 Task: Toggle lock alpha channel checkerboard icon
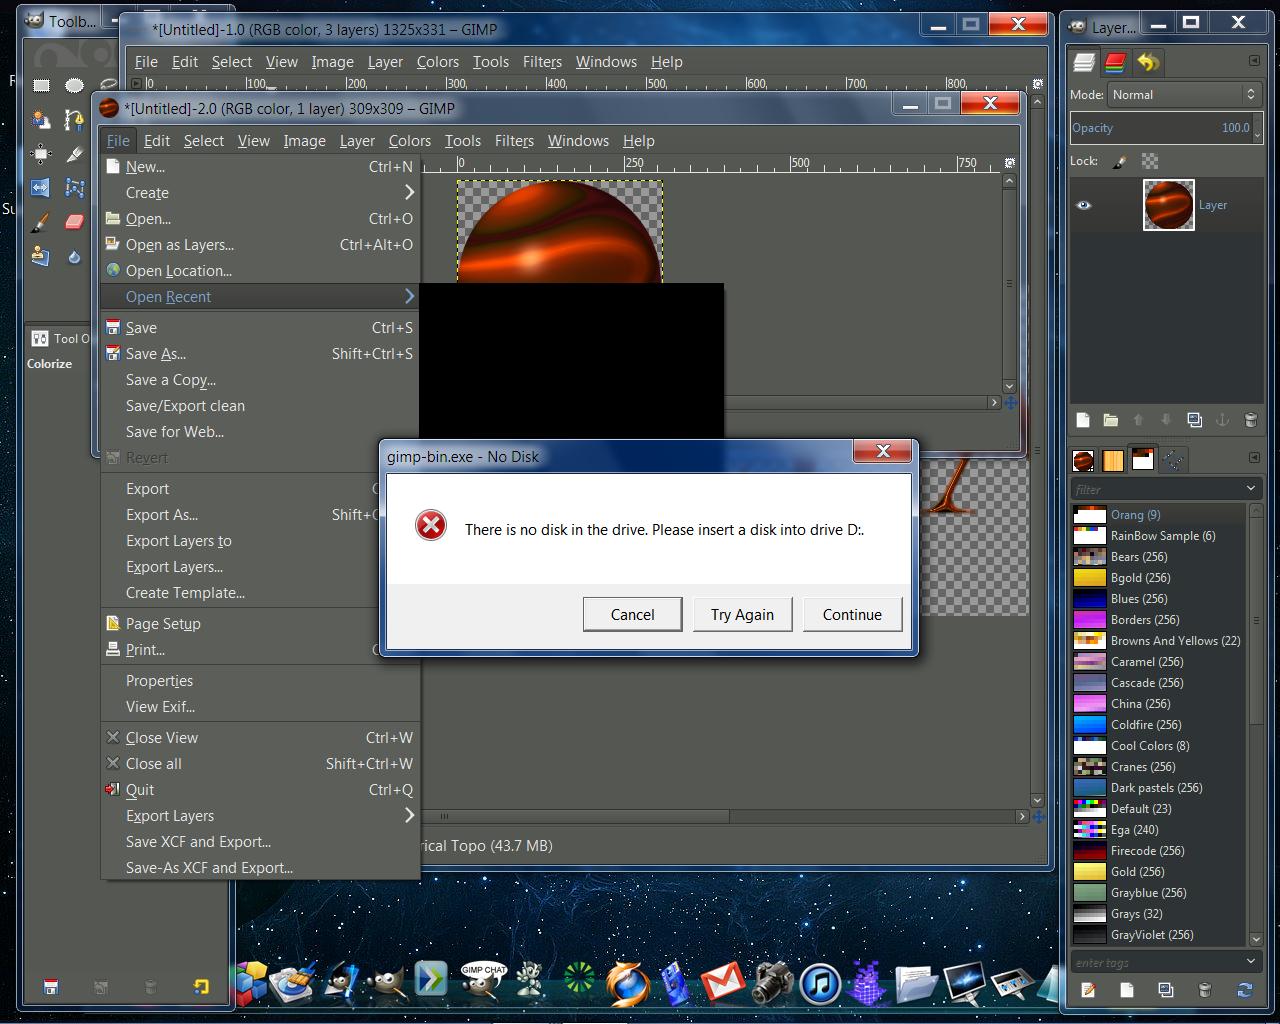coord(1150,161)
